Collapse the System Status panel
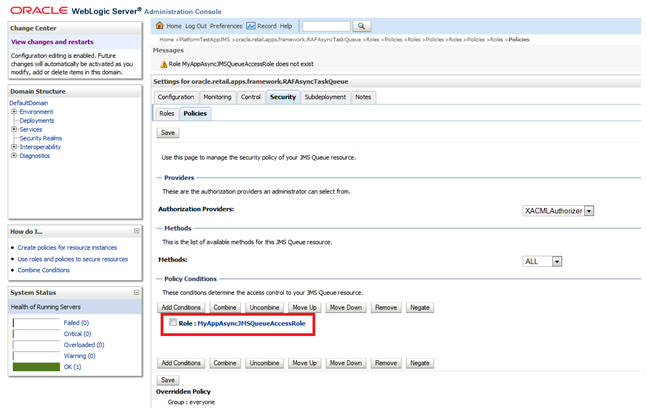Image resolution: width=647 pixels, height=408 pixels. [137, 292]
